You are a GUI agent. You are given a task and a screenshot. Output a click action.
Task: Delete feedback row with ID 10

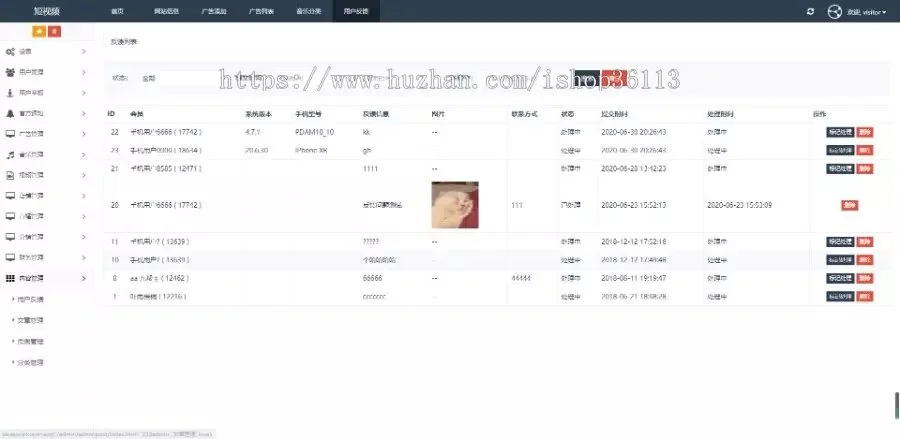point(865,260)
